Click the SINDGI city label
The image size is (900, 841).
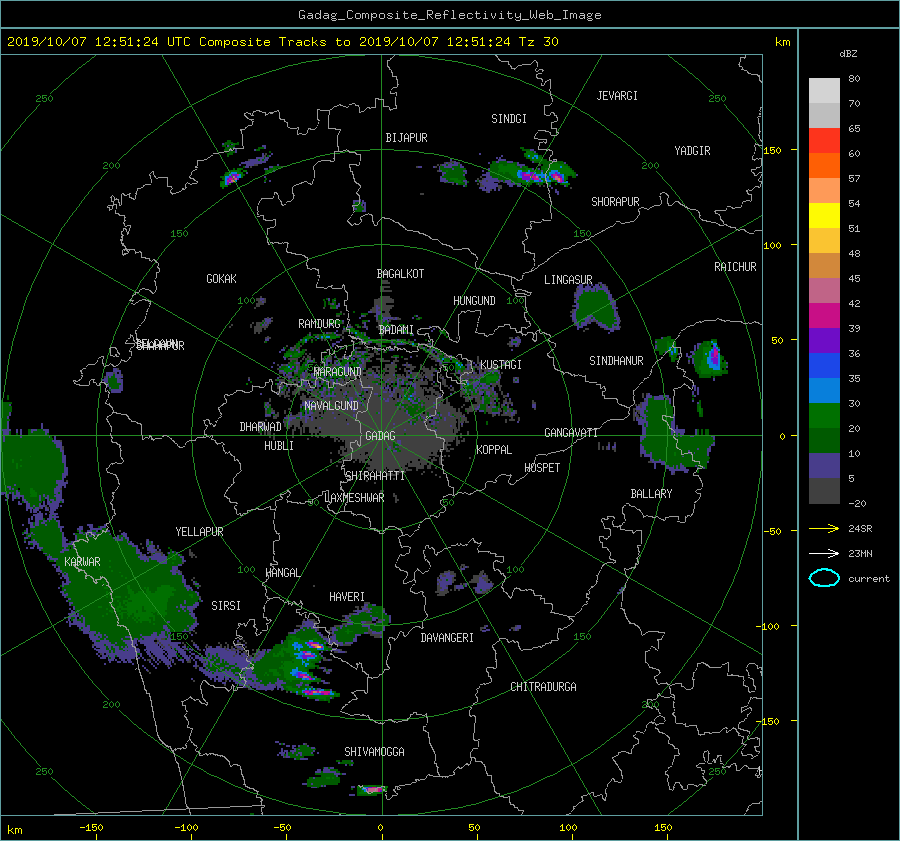[x=509, y=119]
